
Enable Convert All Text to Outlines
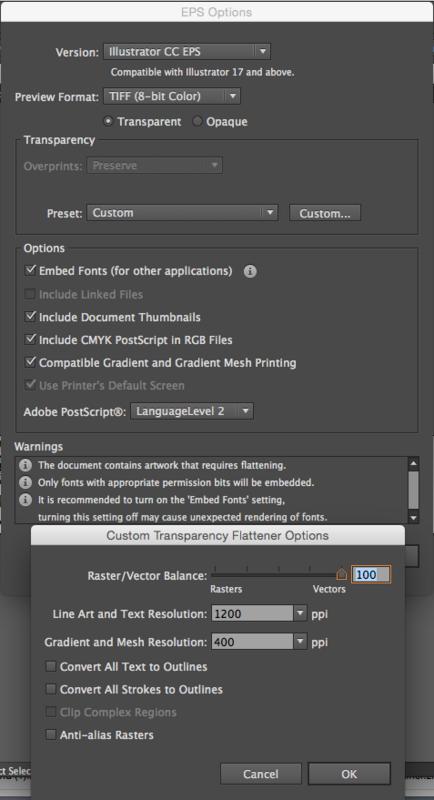(x=50, y=666)
